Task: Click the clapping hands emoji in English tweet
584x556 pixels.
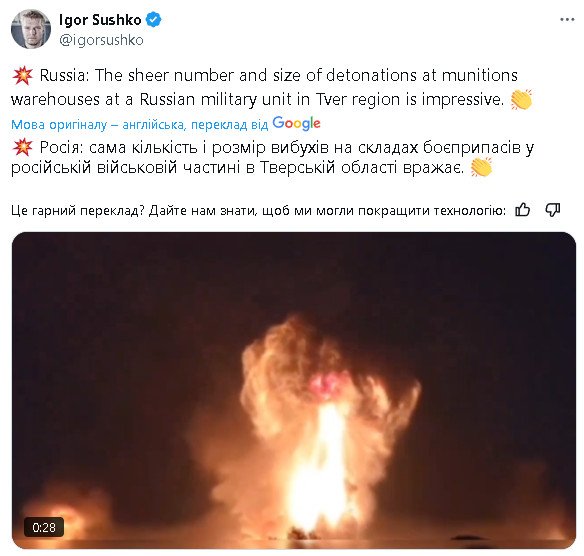Action: click(x=522, y=99)
